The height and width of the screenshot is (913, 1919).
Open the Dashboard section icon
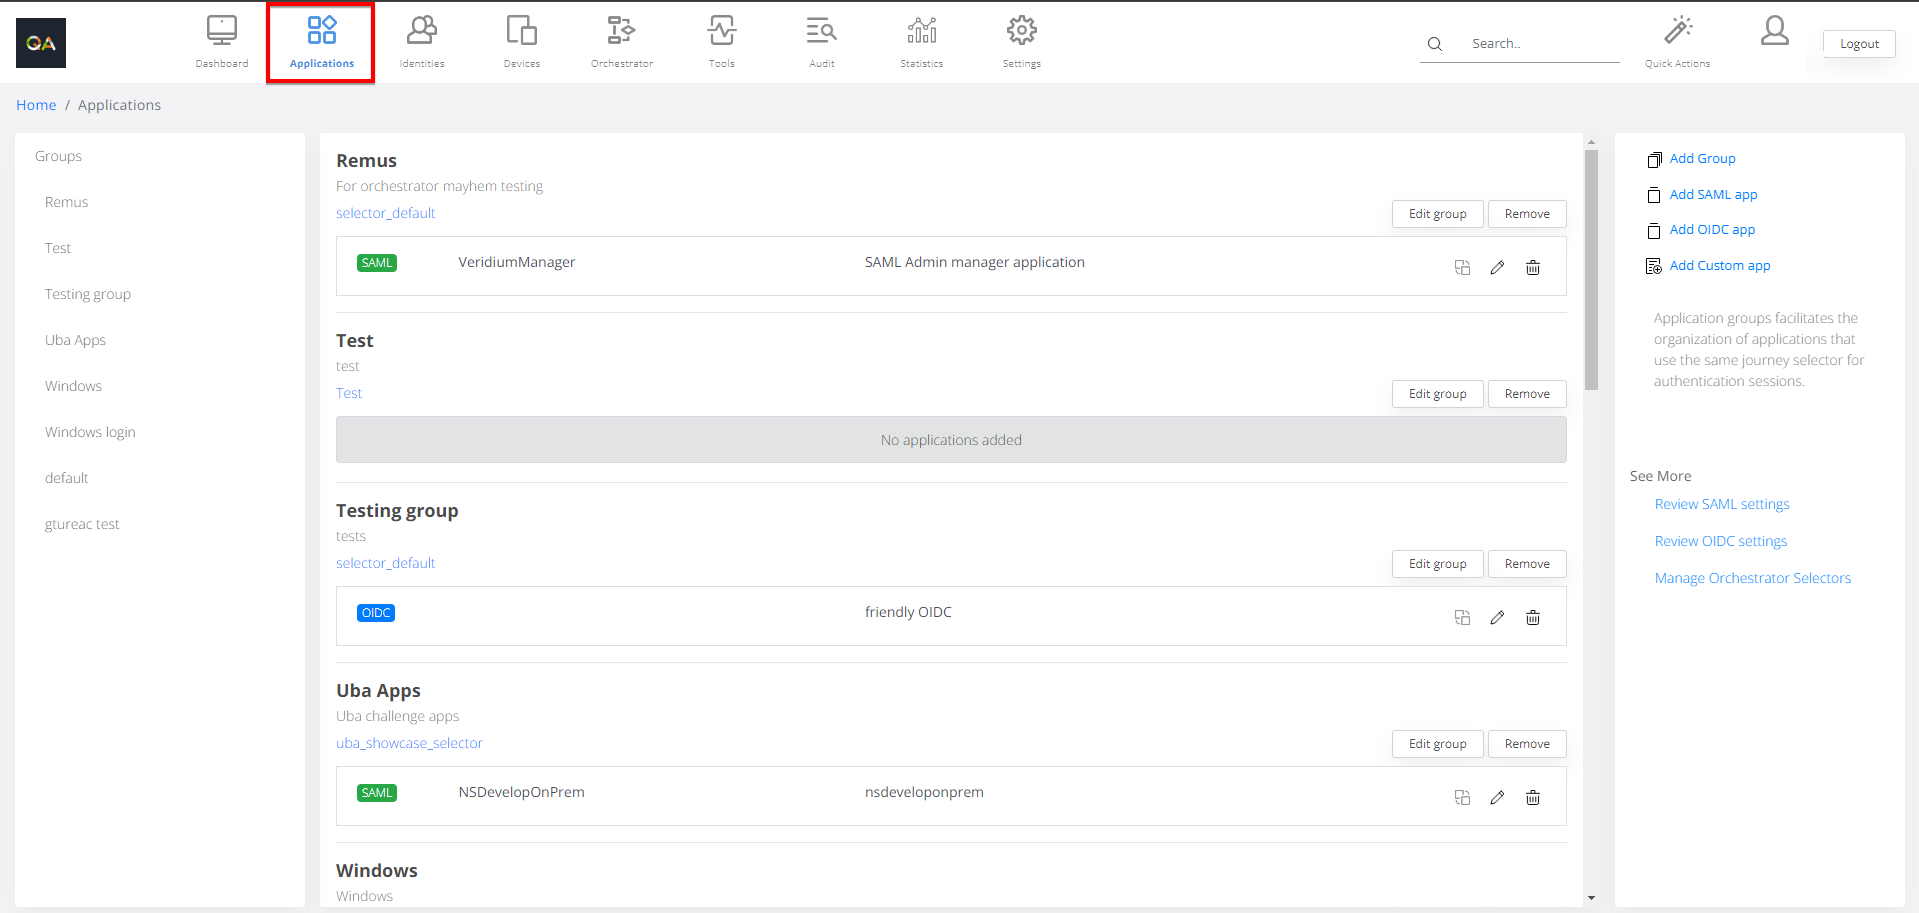point(221,31)
